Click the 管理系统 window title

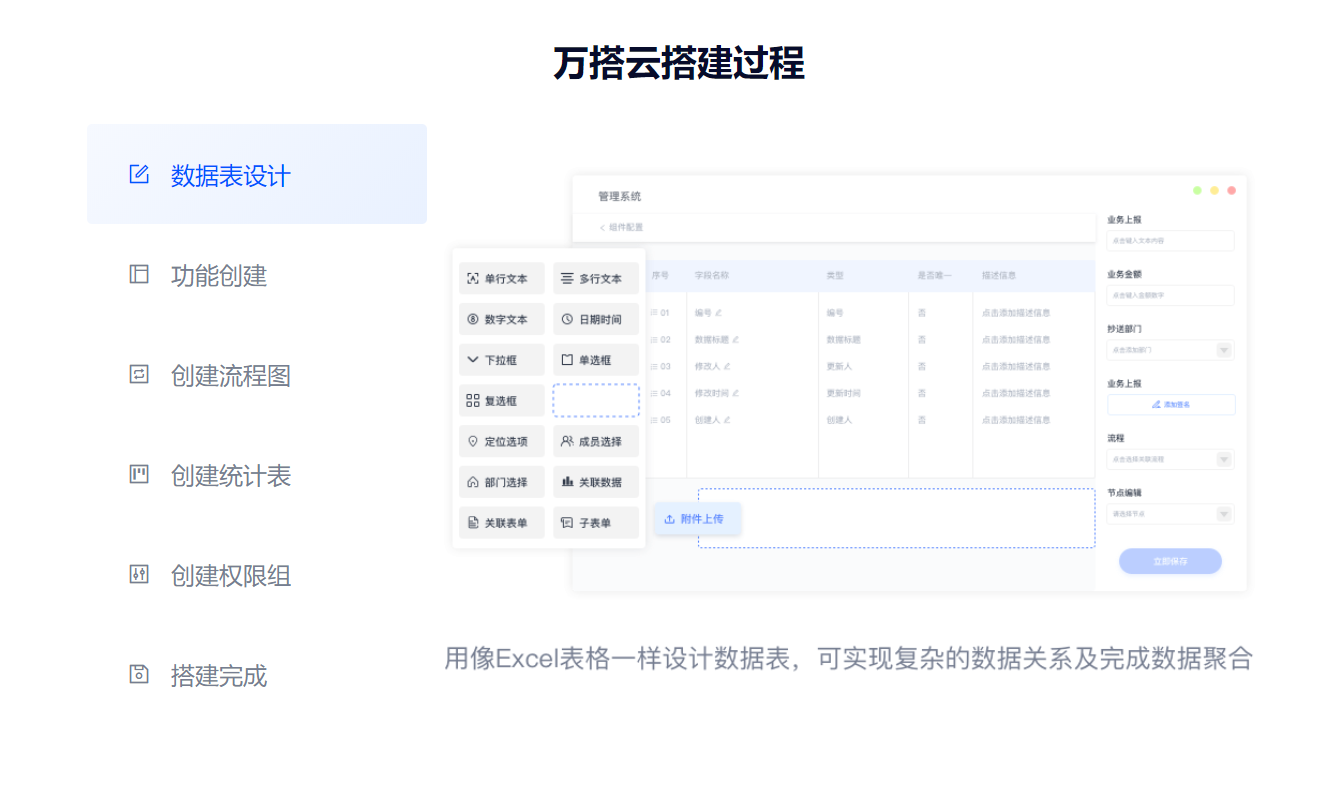tap(620, 196)
